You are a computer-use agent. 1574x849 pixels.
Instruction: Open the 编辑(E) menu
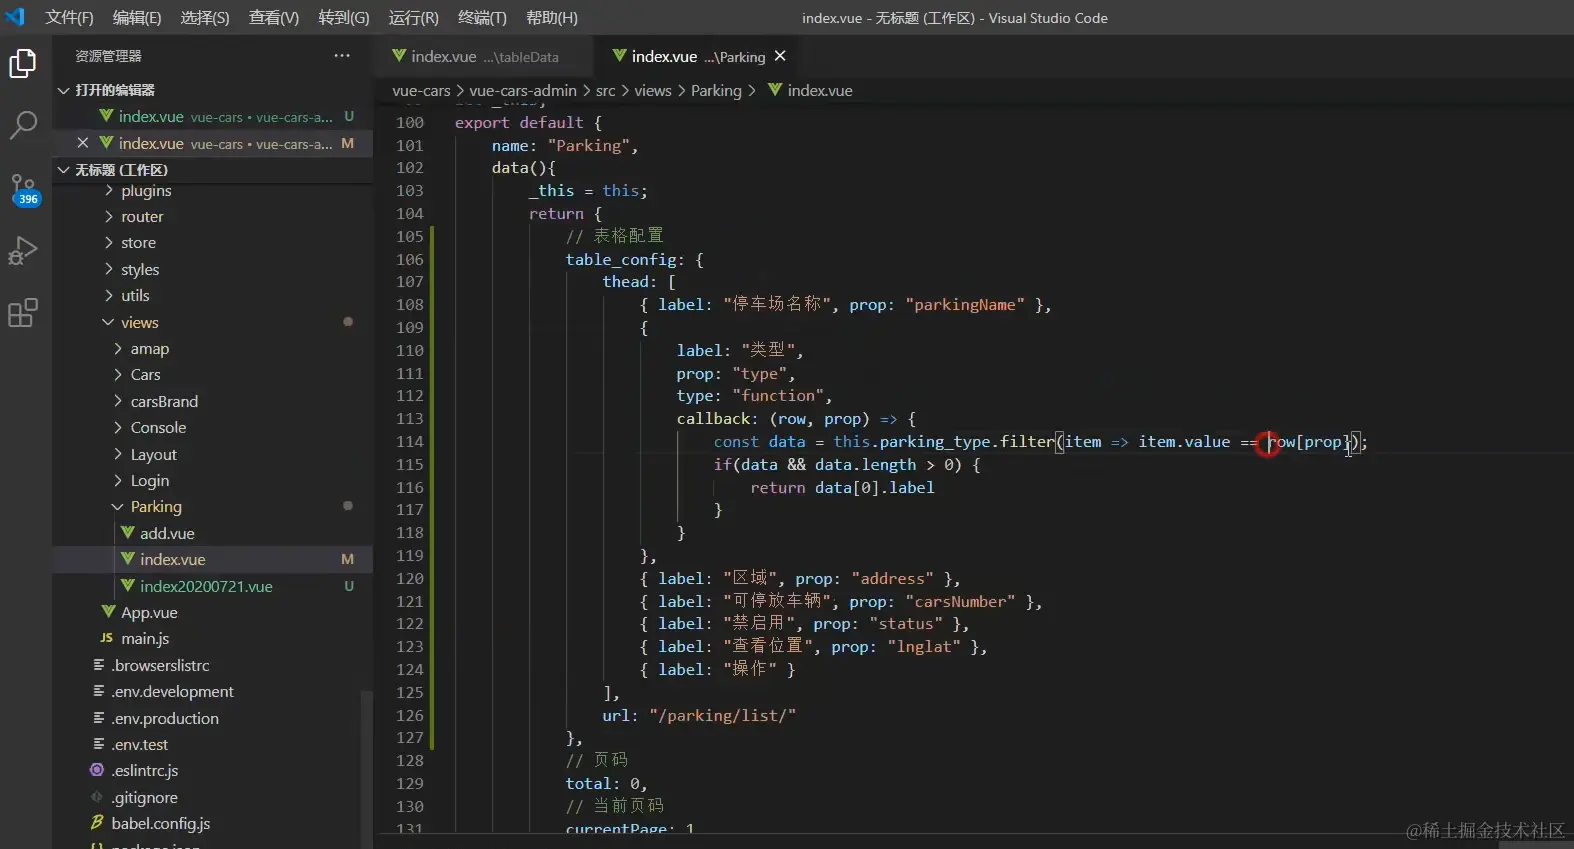pyautogui.click(x=137, y=18)
